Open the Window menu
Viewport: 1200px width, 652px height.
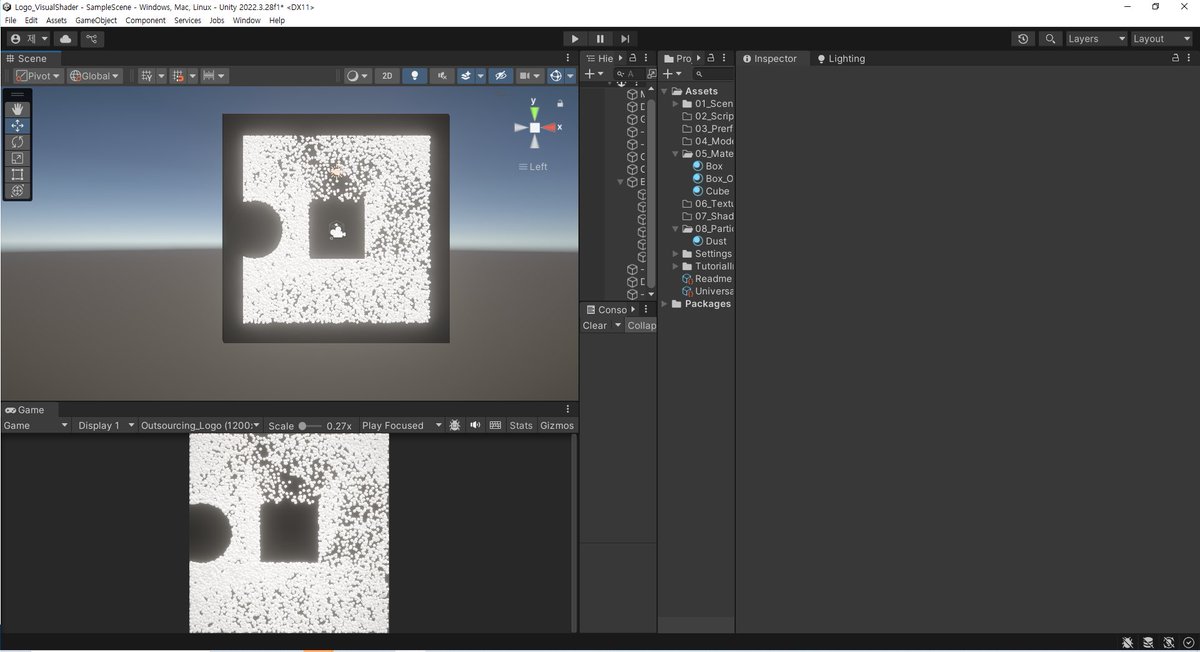pos(246,20)
